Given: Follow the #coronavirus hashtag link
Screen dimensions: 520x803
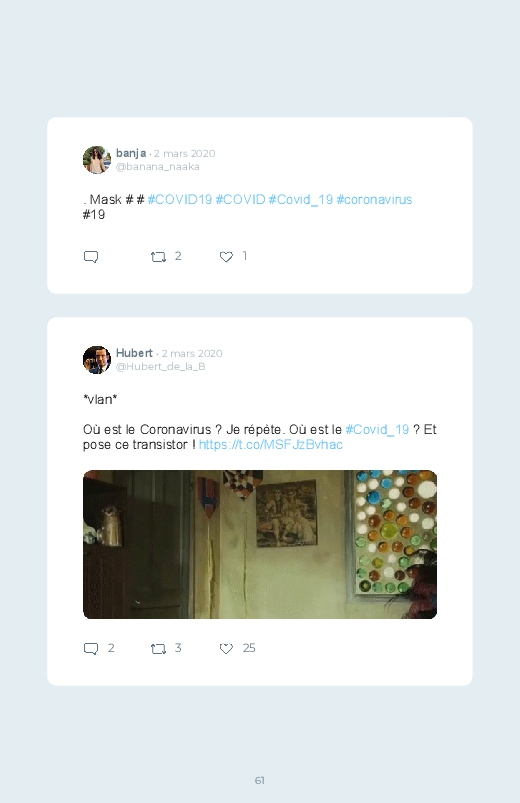Looking at the screenshot, I should click(x=374, y=199).
